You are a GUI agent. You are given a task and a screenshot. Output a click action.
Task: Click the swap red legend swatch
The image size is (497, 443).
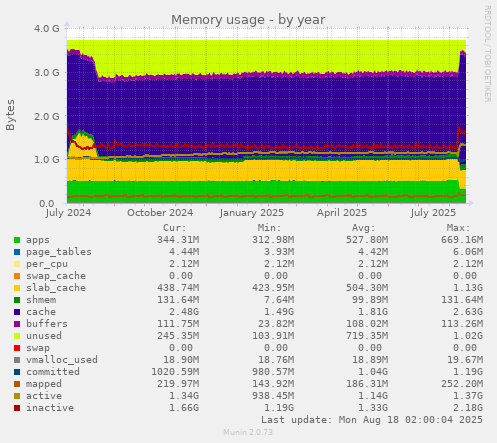[17, 348]
